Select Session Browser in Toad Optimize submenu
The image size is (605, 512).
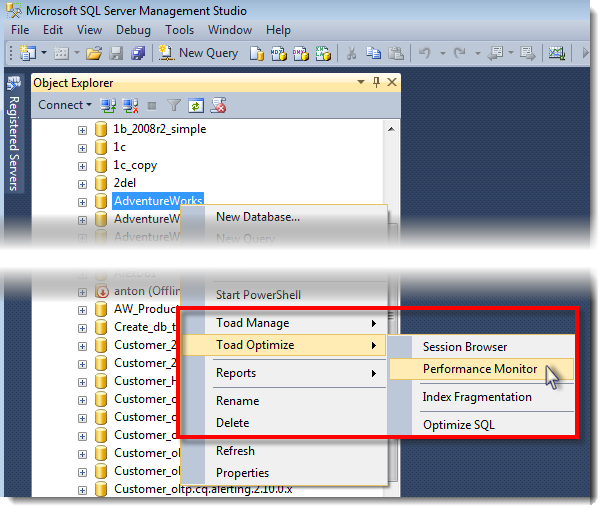(x=482, y=347)
